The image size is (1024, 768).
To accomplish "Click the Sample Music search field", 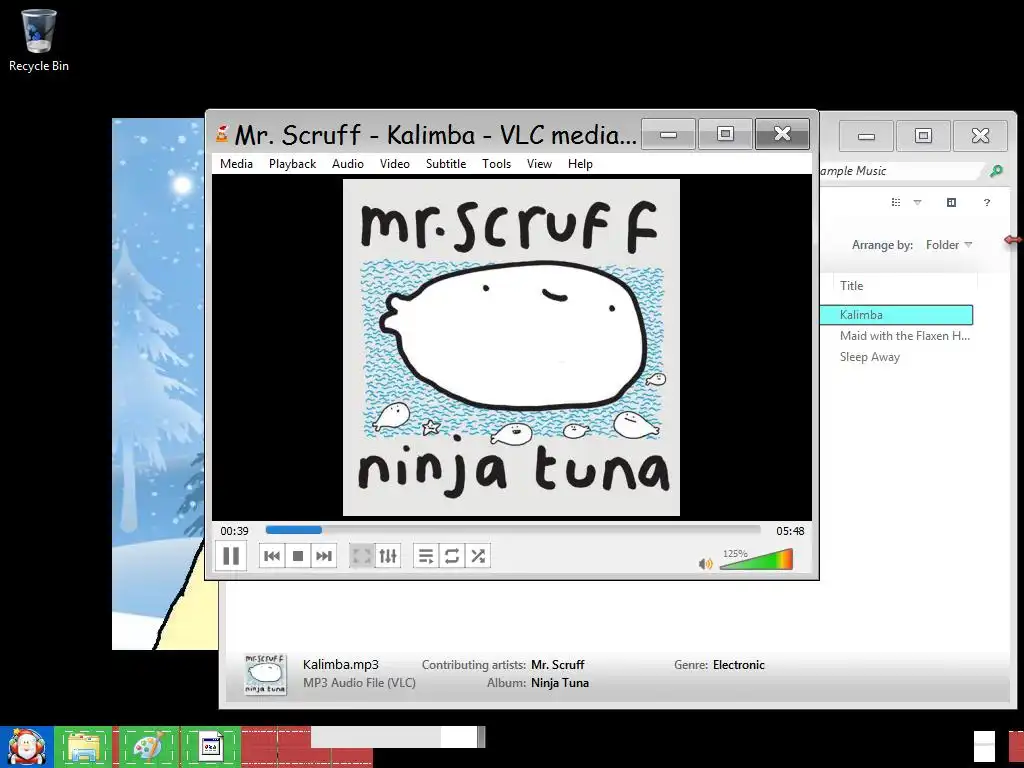I will coord(901,171).
